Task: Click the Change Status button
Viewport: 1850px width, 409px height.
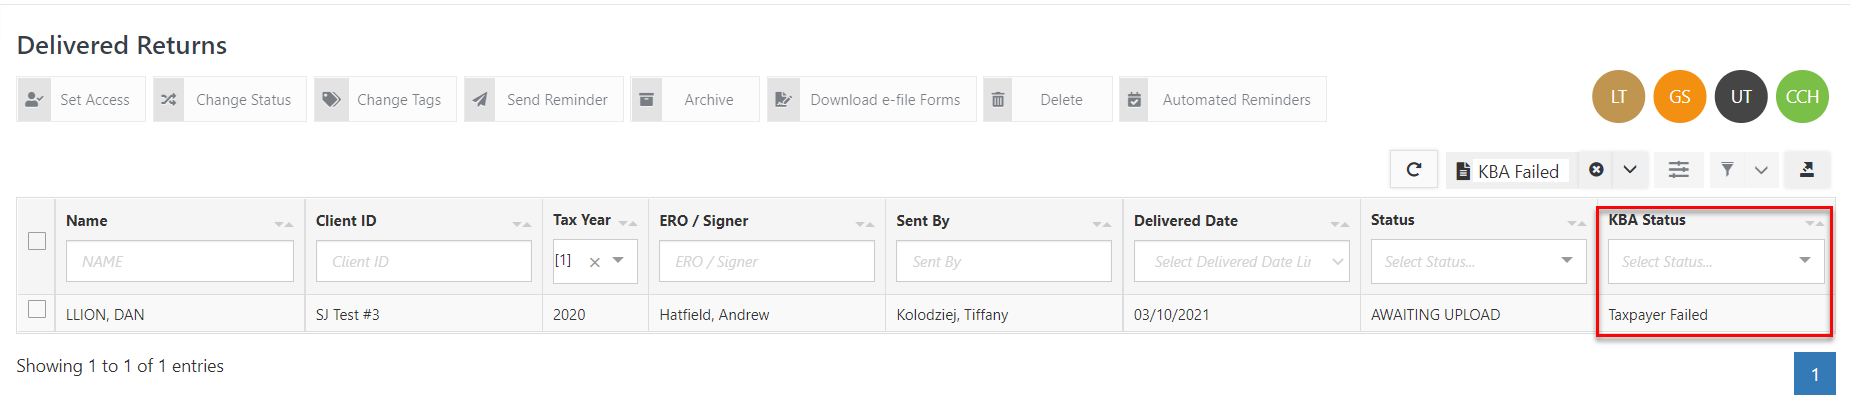Action: click(x=229, y=99)
